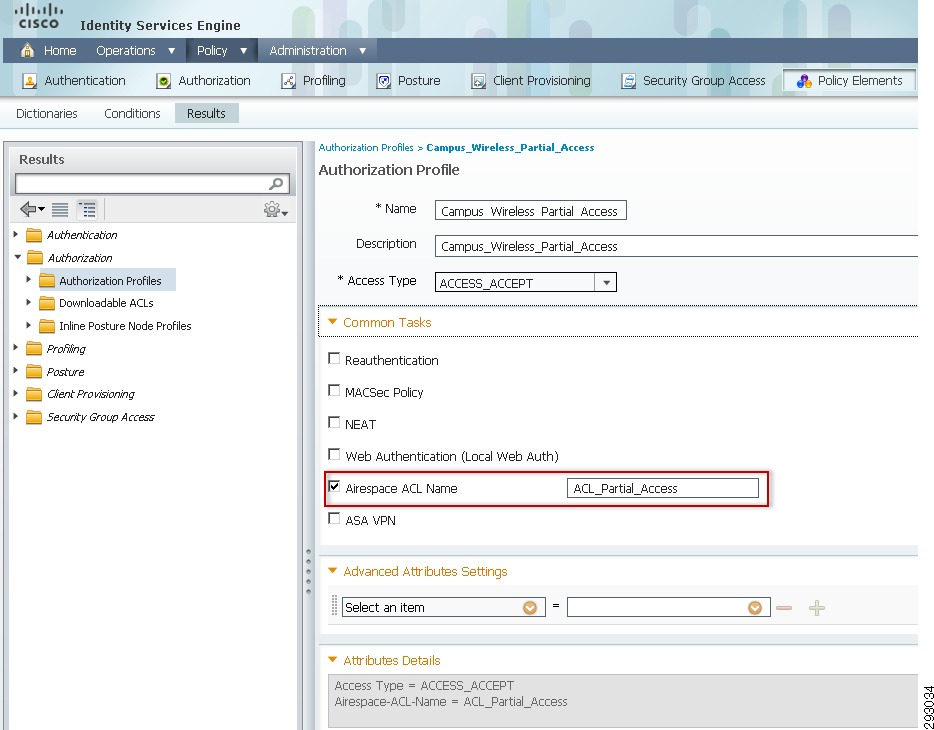Click the Posture shield icon
Image resolution: width=934 pixels, height=730 pixels.
pyautogui.click(x=384, y=81)
